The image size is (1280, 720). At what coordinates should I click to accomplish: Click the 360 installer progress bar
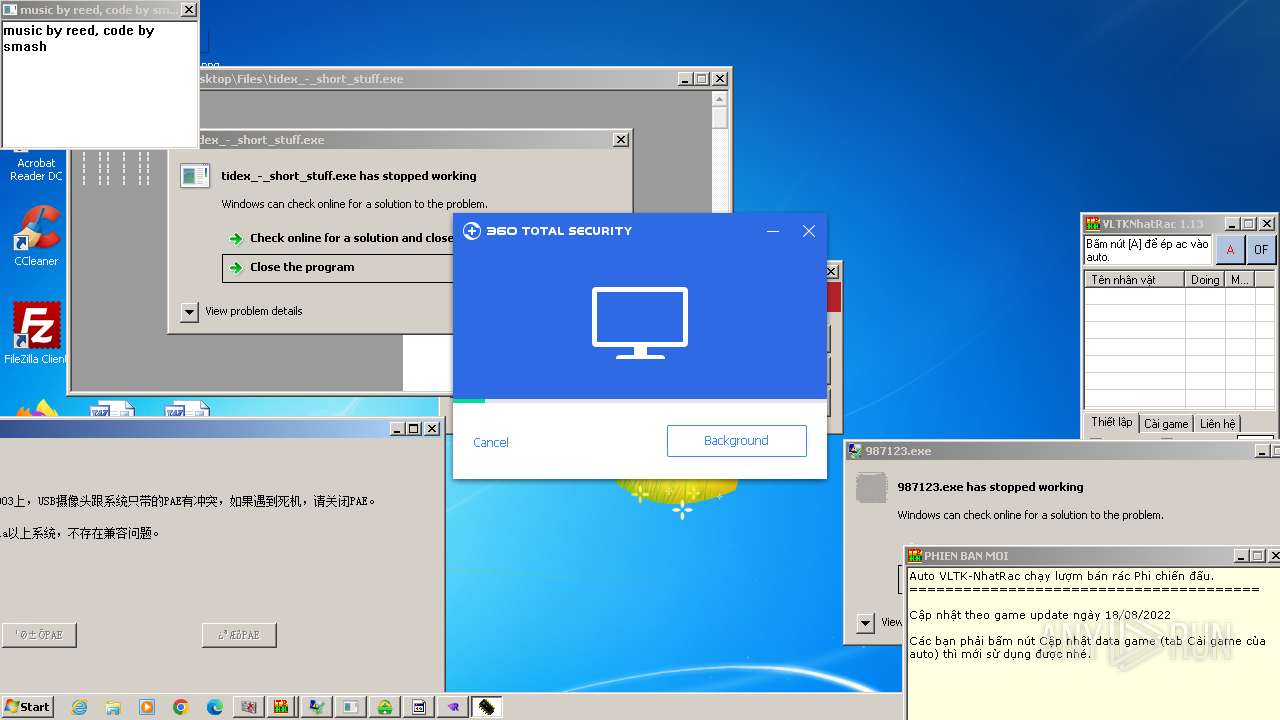640,401
